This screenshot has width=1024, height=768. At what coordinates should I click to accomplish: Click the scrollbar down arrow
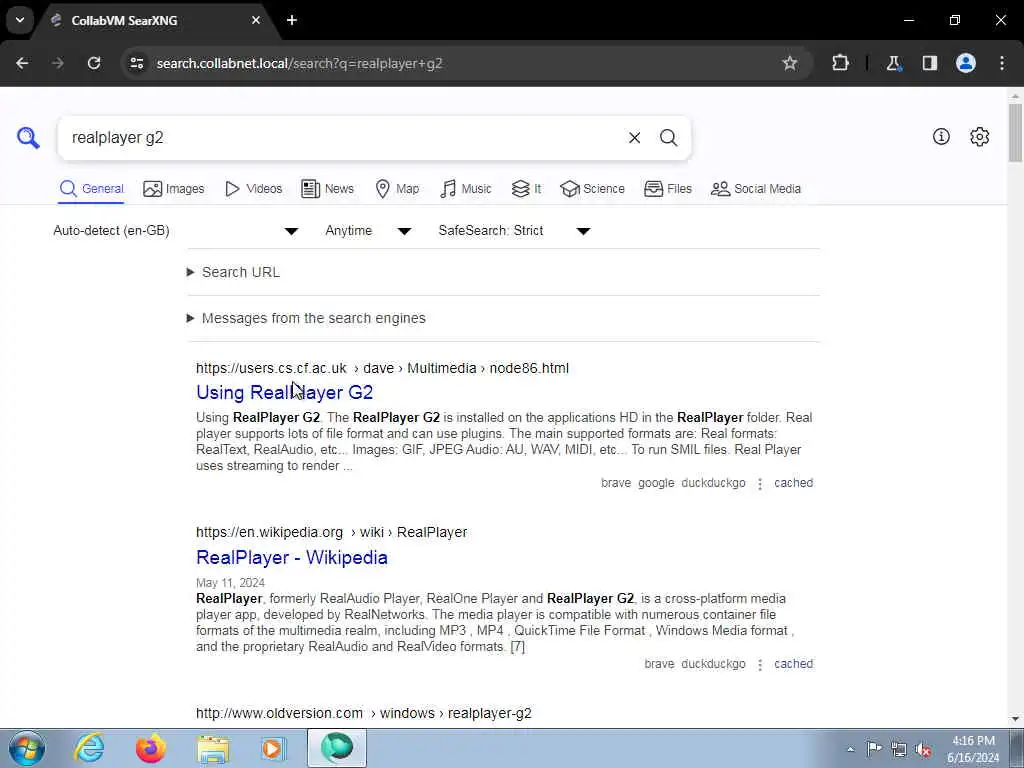click(1015, 719)
